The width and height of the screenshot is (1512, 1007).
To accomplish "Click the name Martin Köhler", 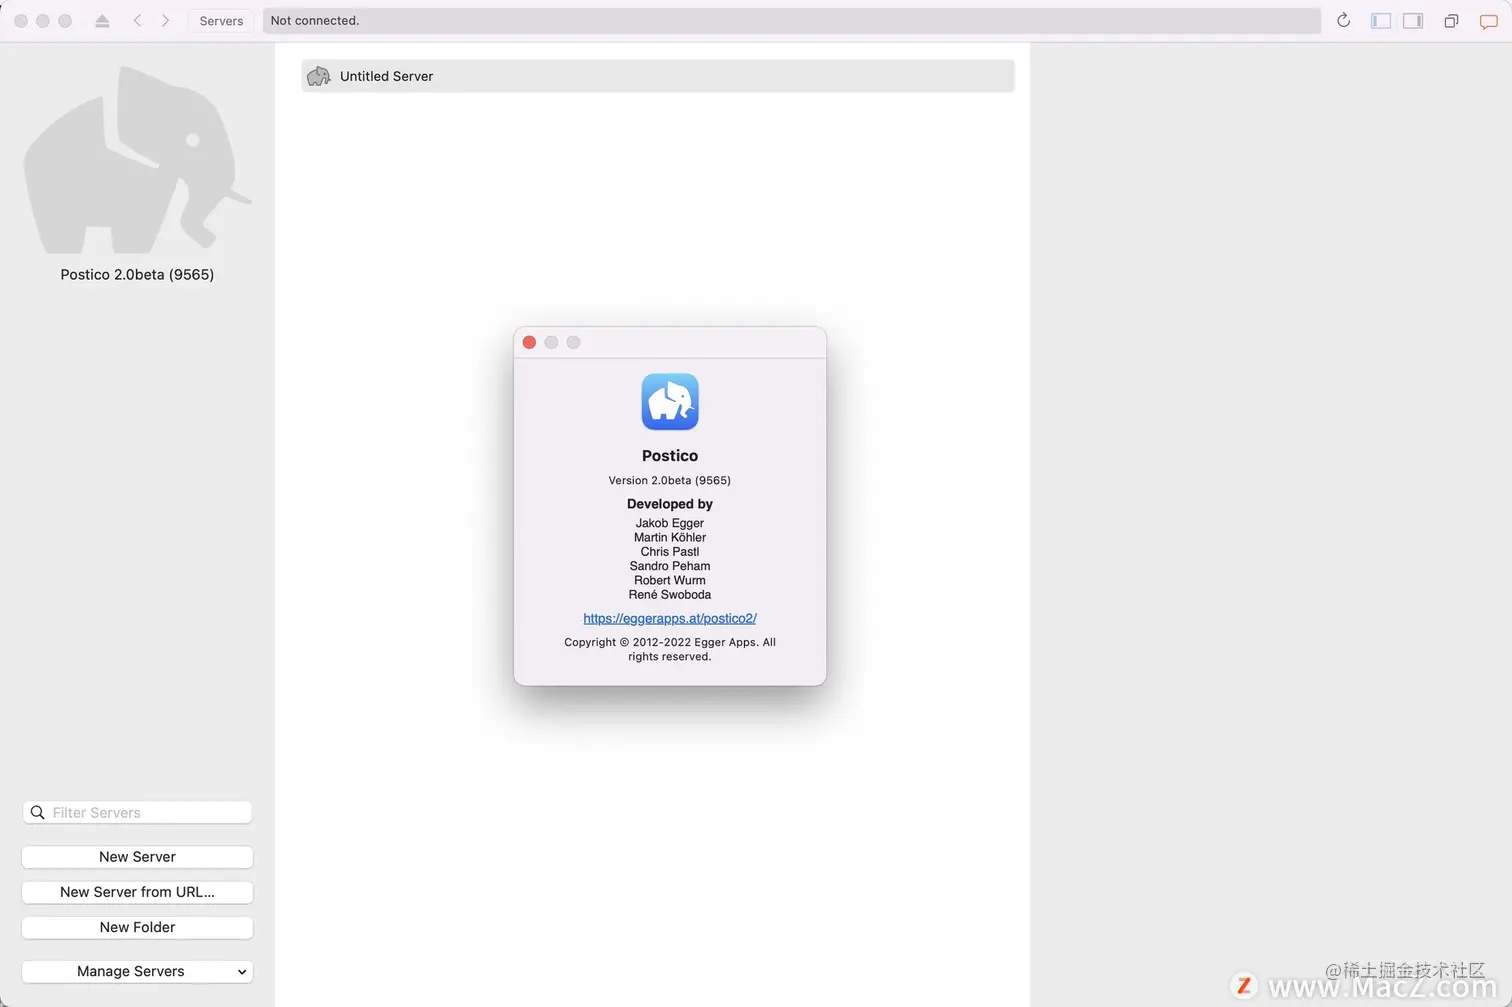I will 670,537.
